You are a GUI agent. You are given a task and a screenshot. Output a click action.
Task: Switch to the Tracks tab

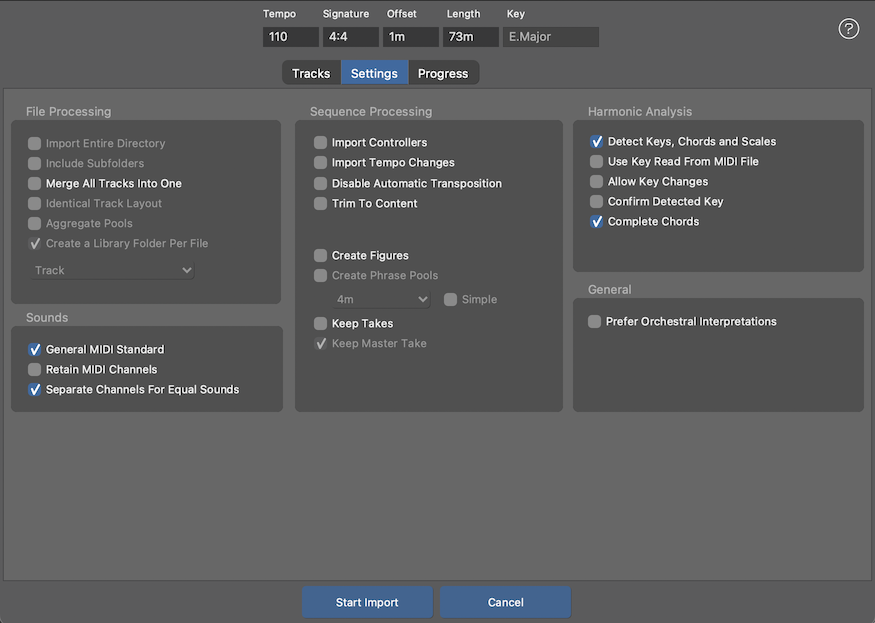[311, 73]
